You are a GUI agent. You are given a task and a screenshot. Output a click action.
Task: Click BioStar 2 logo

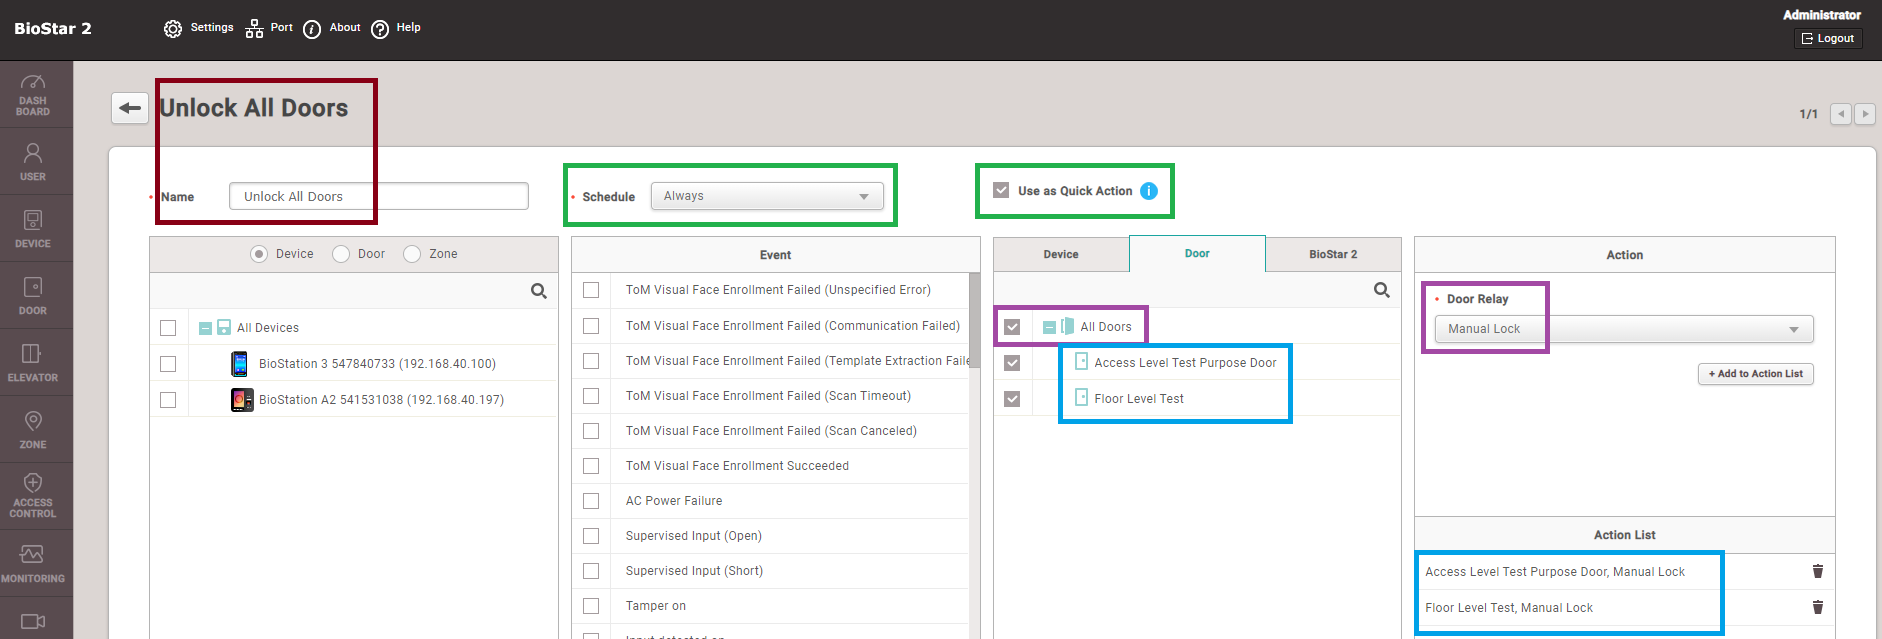pyautogui.click(x=53, y=29)
